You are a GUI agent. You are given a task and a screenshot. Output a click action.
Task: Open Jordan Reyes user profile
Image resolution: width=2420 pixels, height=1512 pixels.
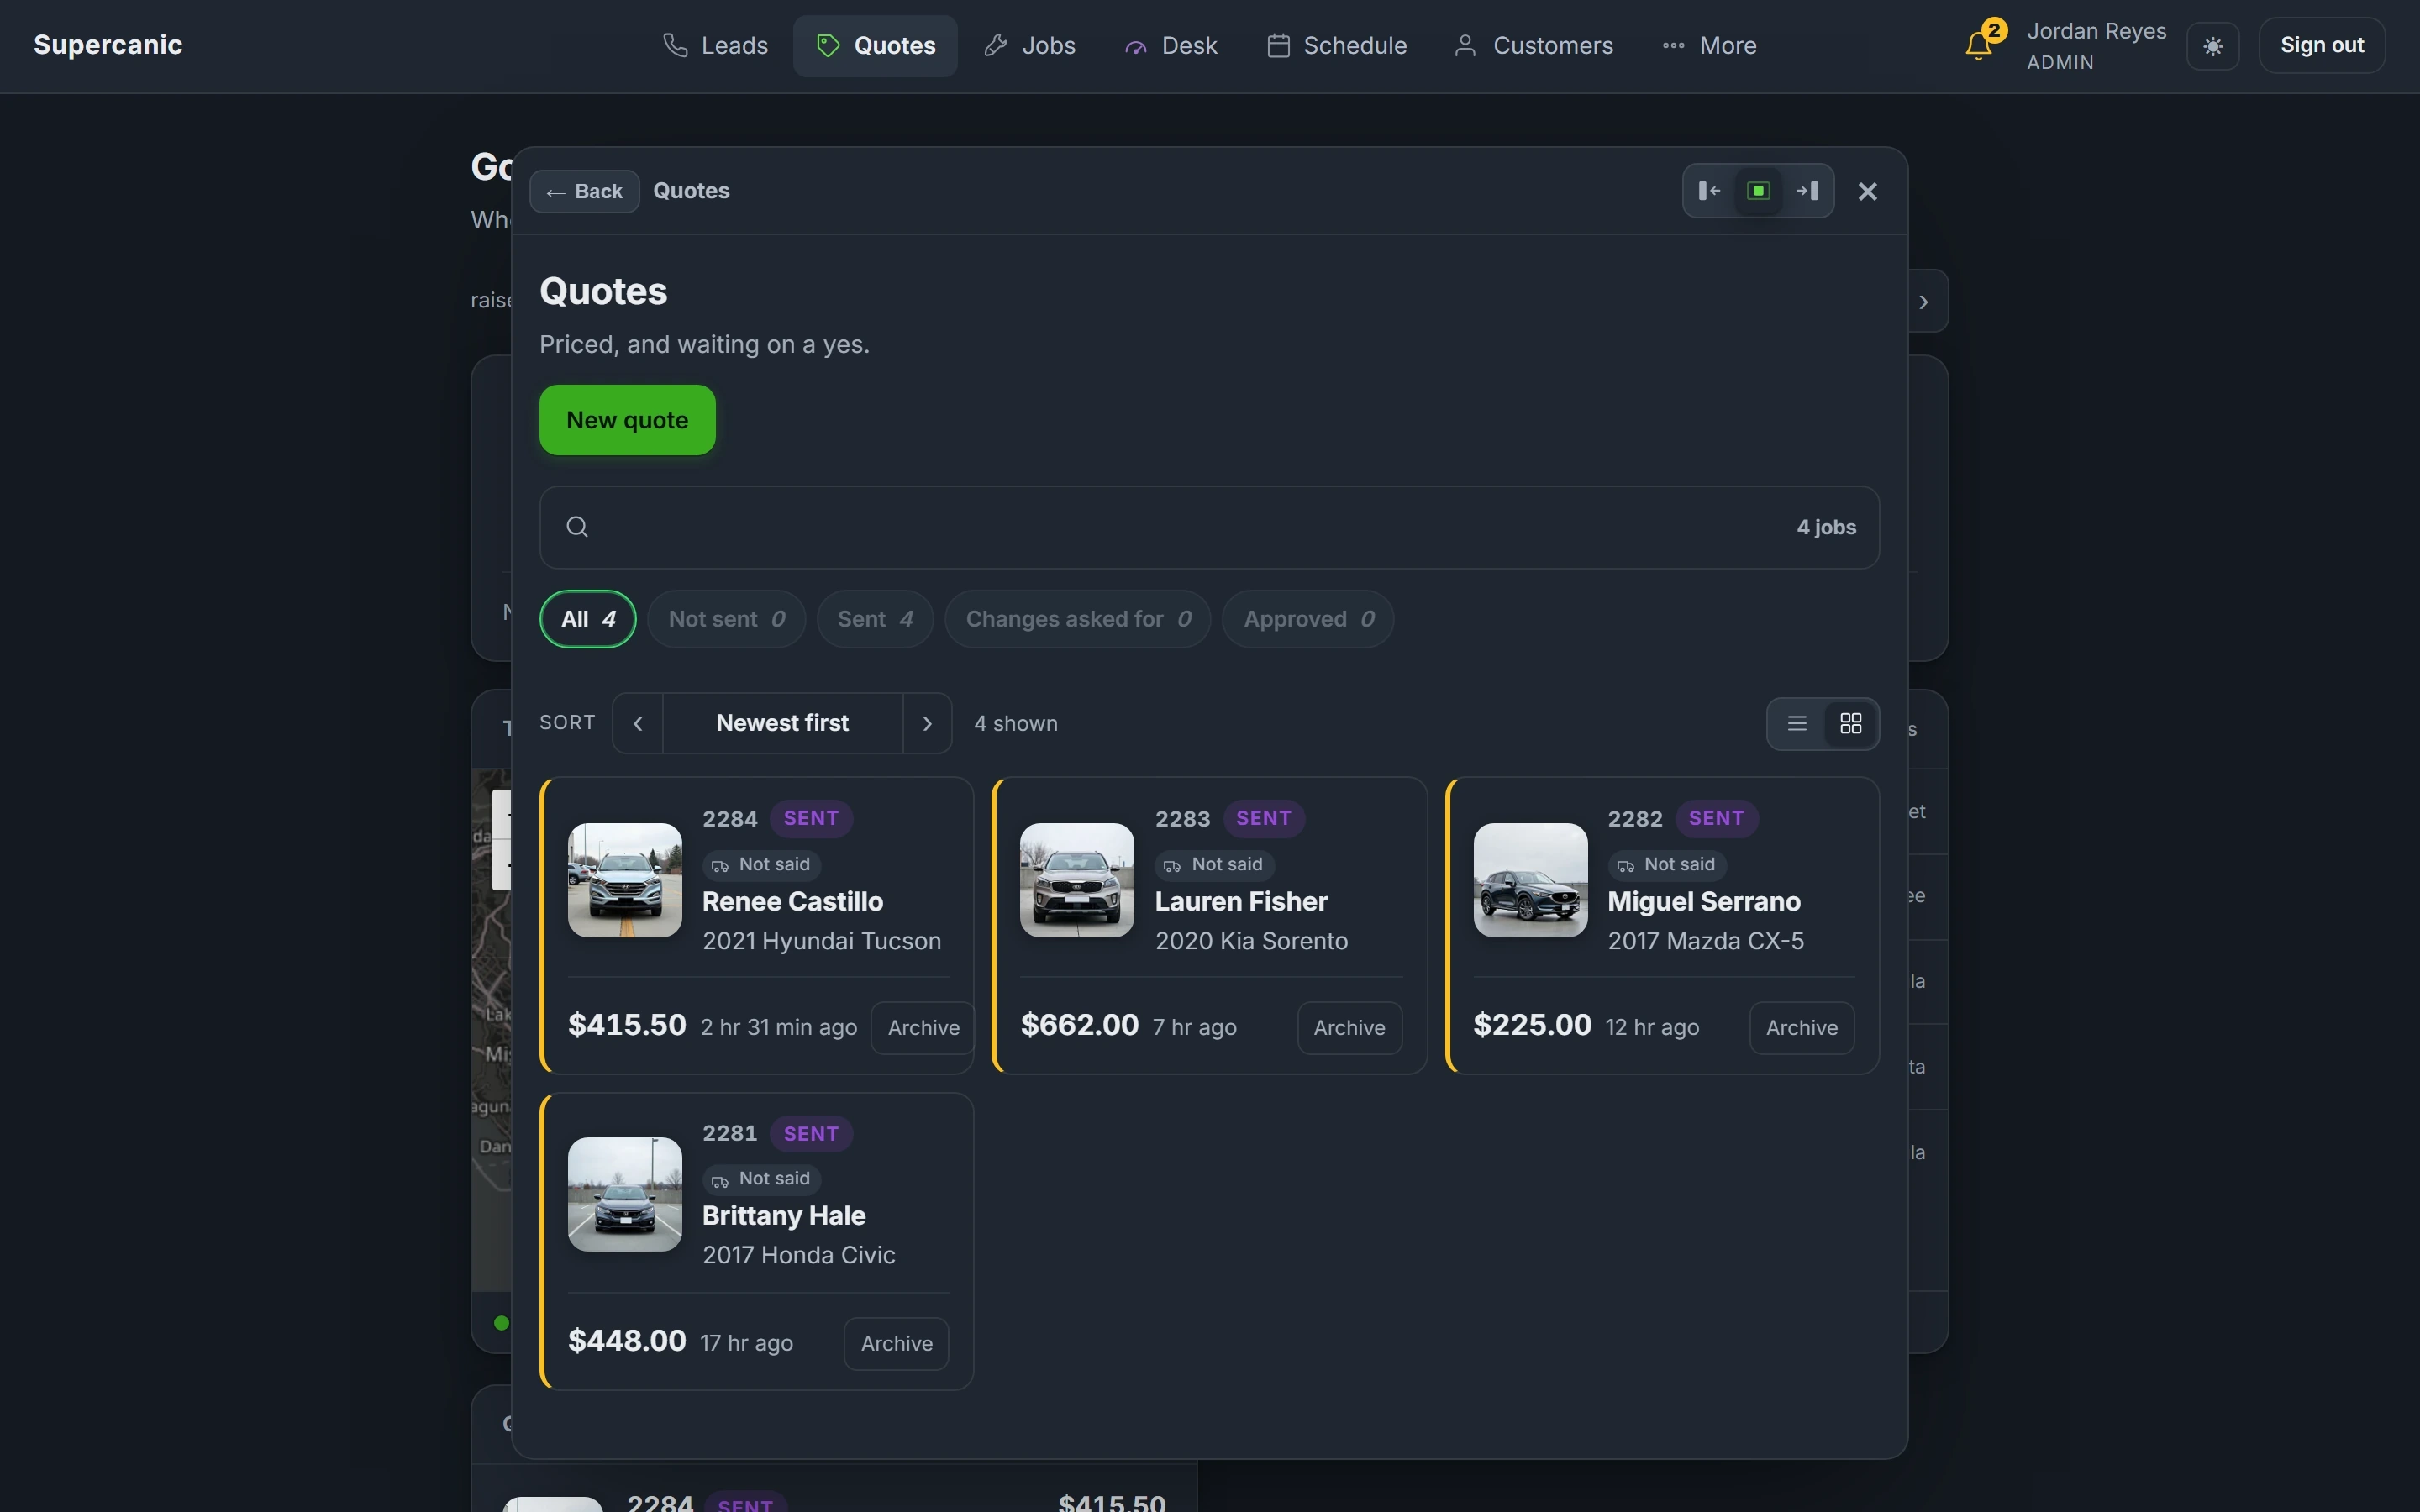tap(2096, 46)
